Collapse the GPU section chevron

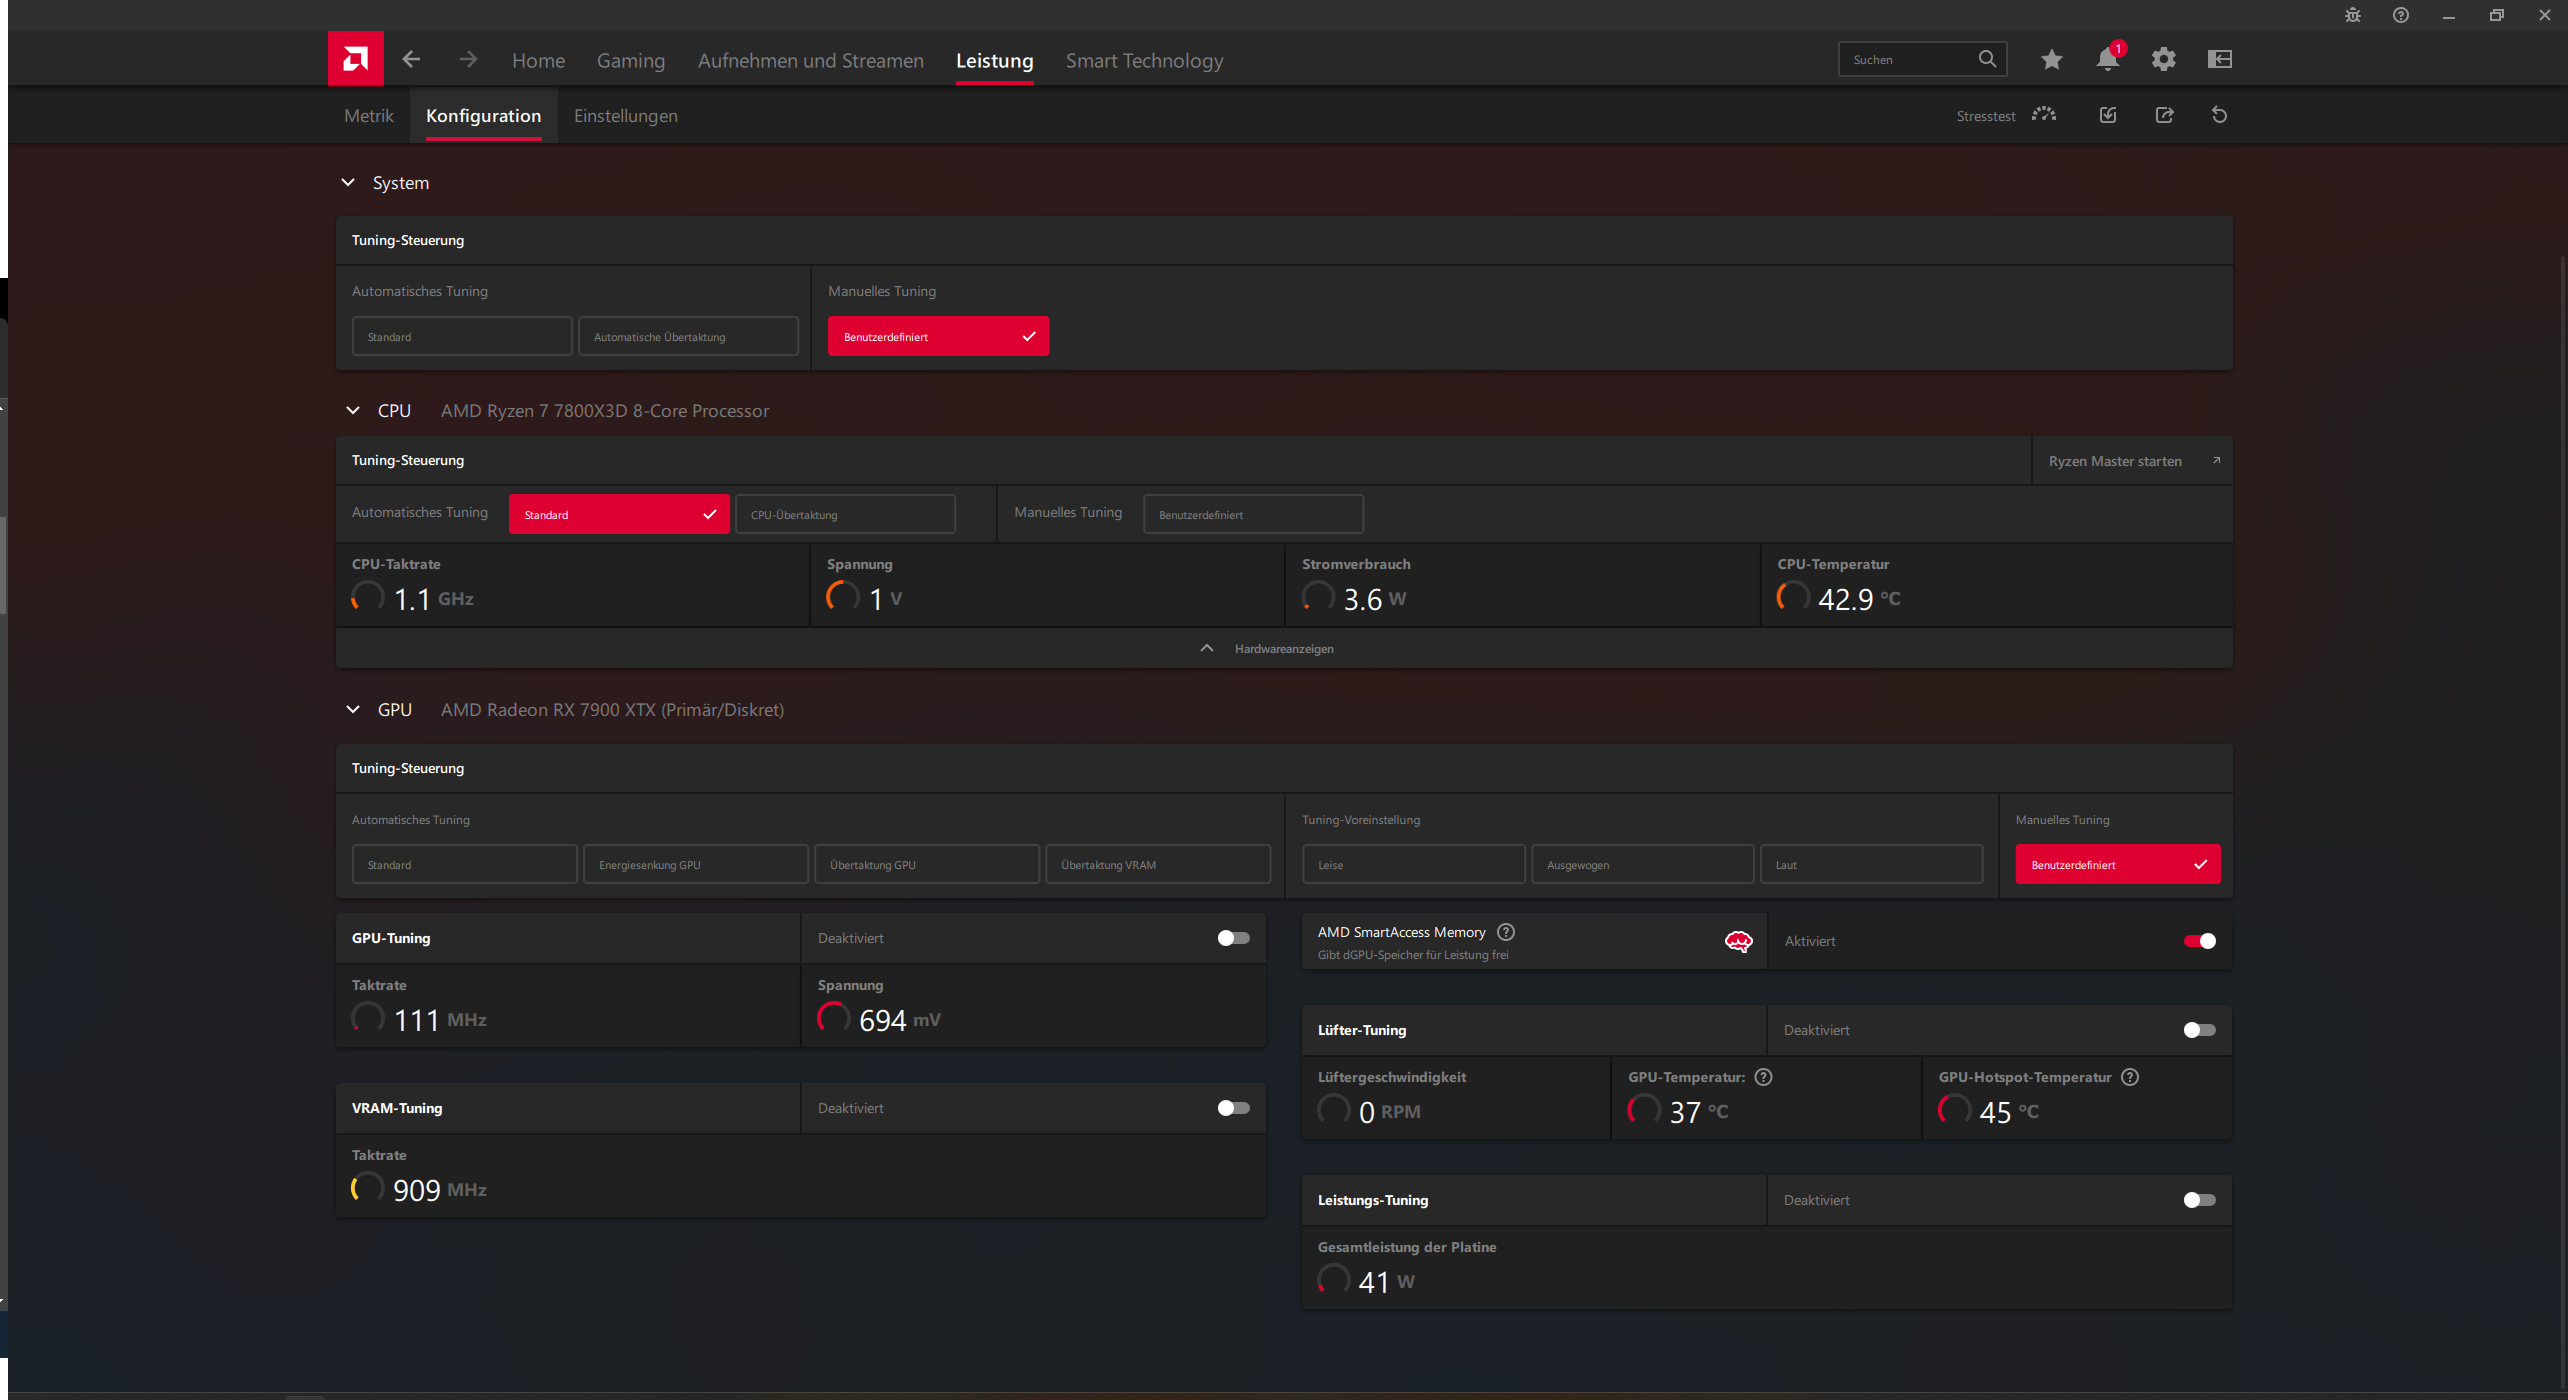353,709
